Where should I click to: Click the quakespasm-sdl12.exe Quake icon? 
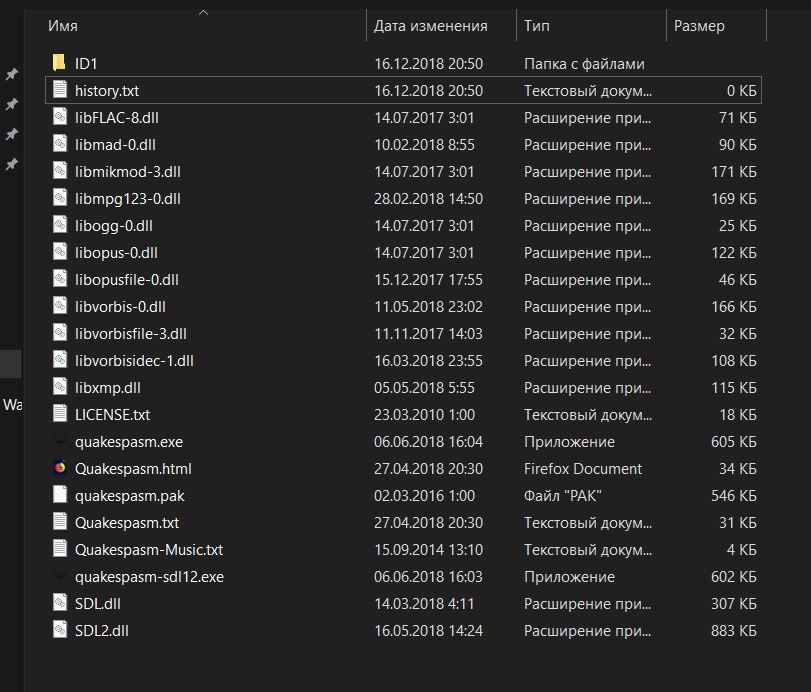[x=59, y=575]
